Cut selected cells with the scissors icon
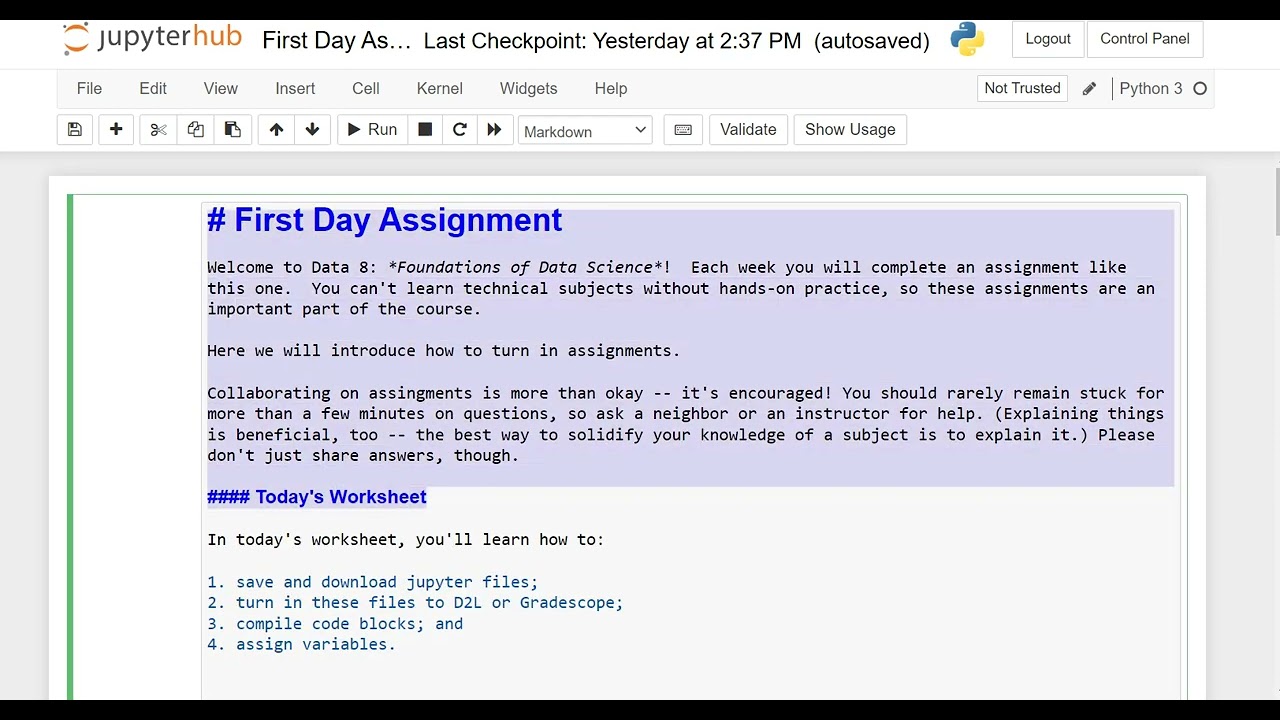 click(x=158, y=130)
